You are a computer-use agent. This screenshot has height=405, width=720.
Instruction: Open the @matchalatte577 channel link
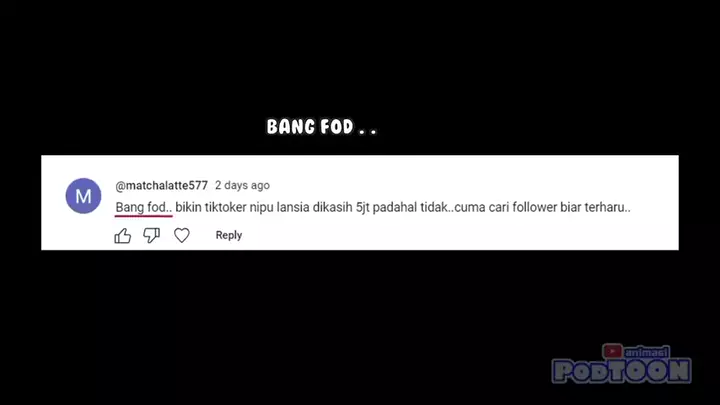pyautogui.click(x=161, y=186)
